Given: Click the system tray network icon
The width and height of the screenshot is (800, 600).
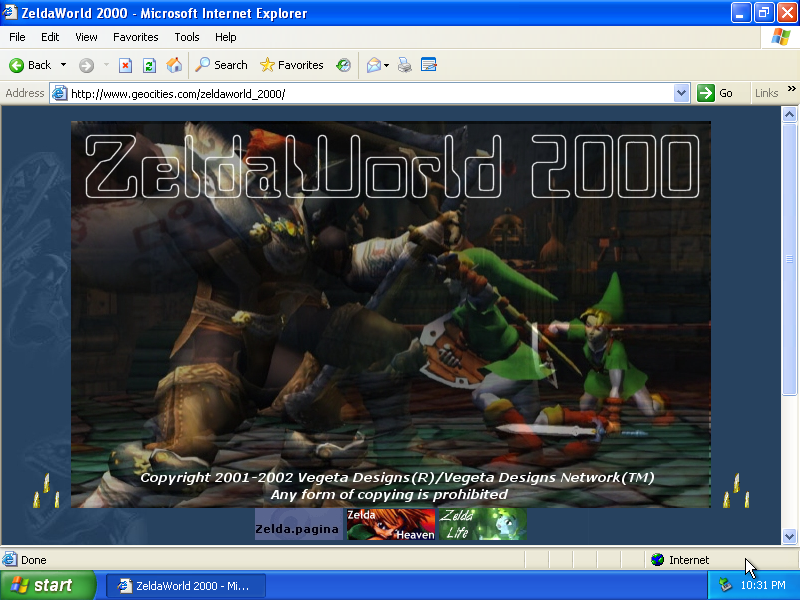Looking at the screenshot, I should point(725,585).
